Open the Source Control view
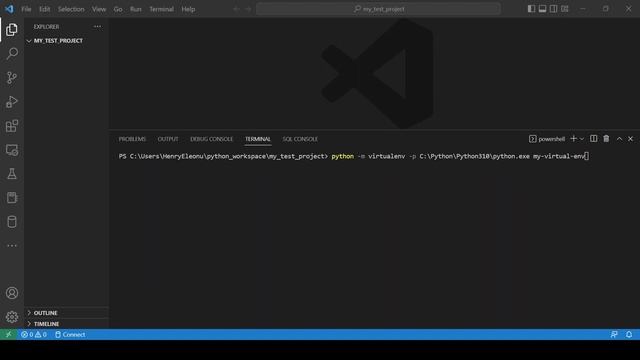 [x=12, y=78]
